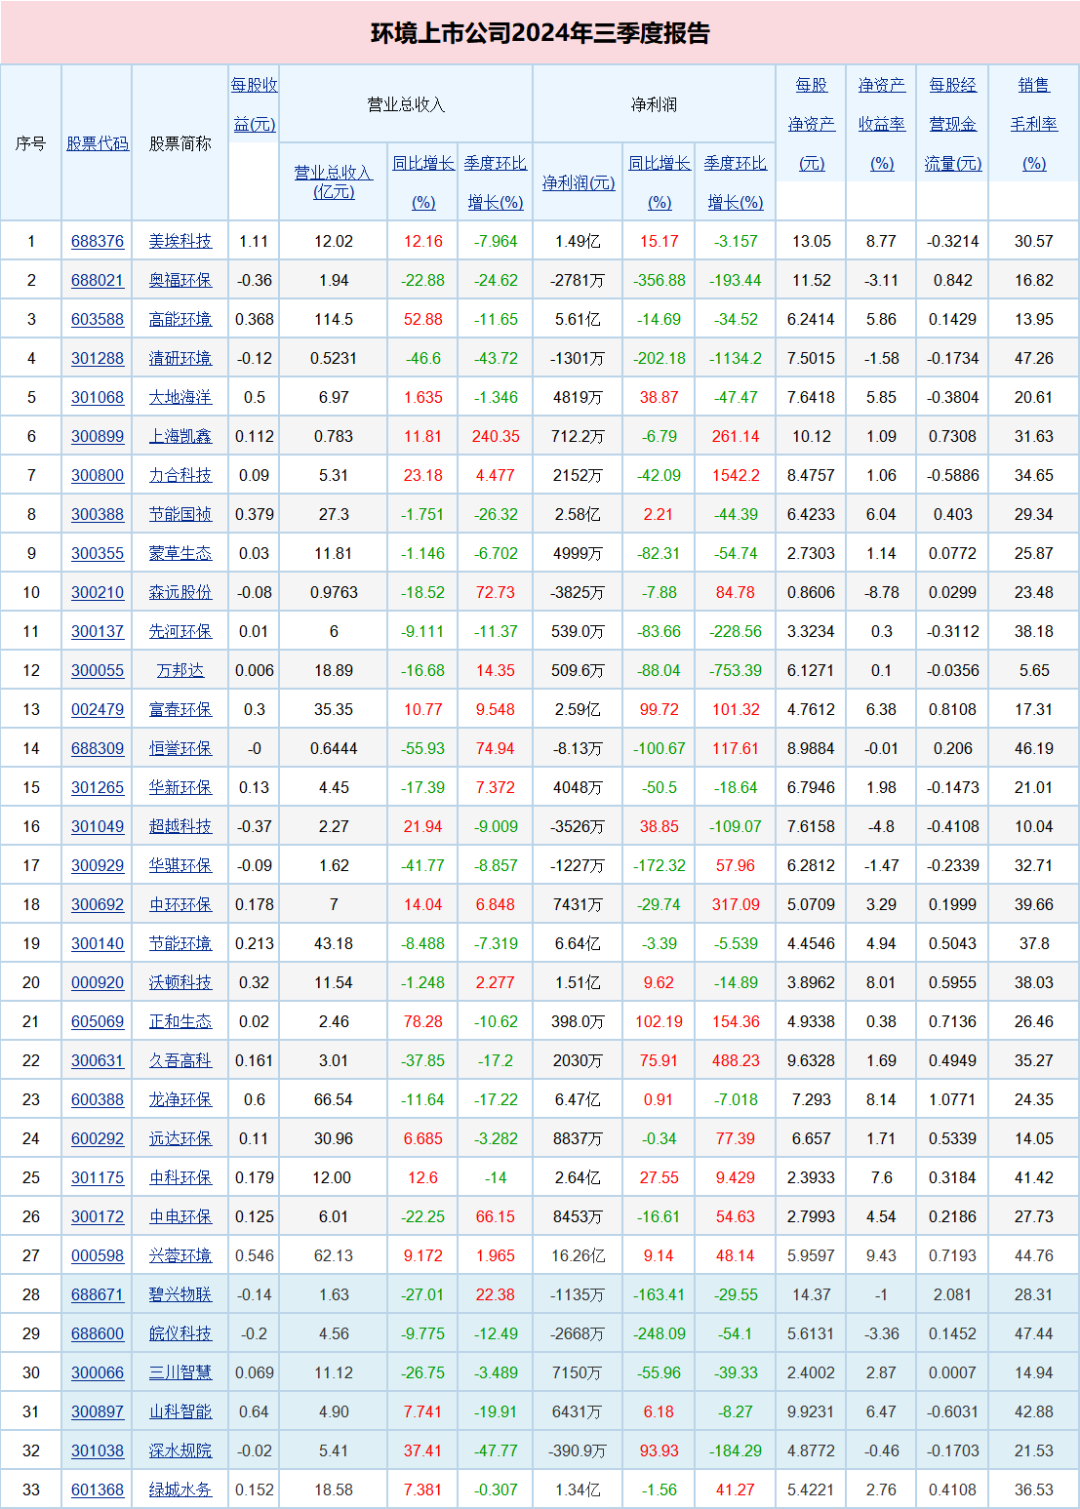1080x1509 pixels.
Task: Select the 序号 column header
Action: (x=31, y=143)
